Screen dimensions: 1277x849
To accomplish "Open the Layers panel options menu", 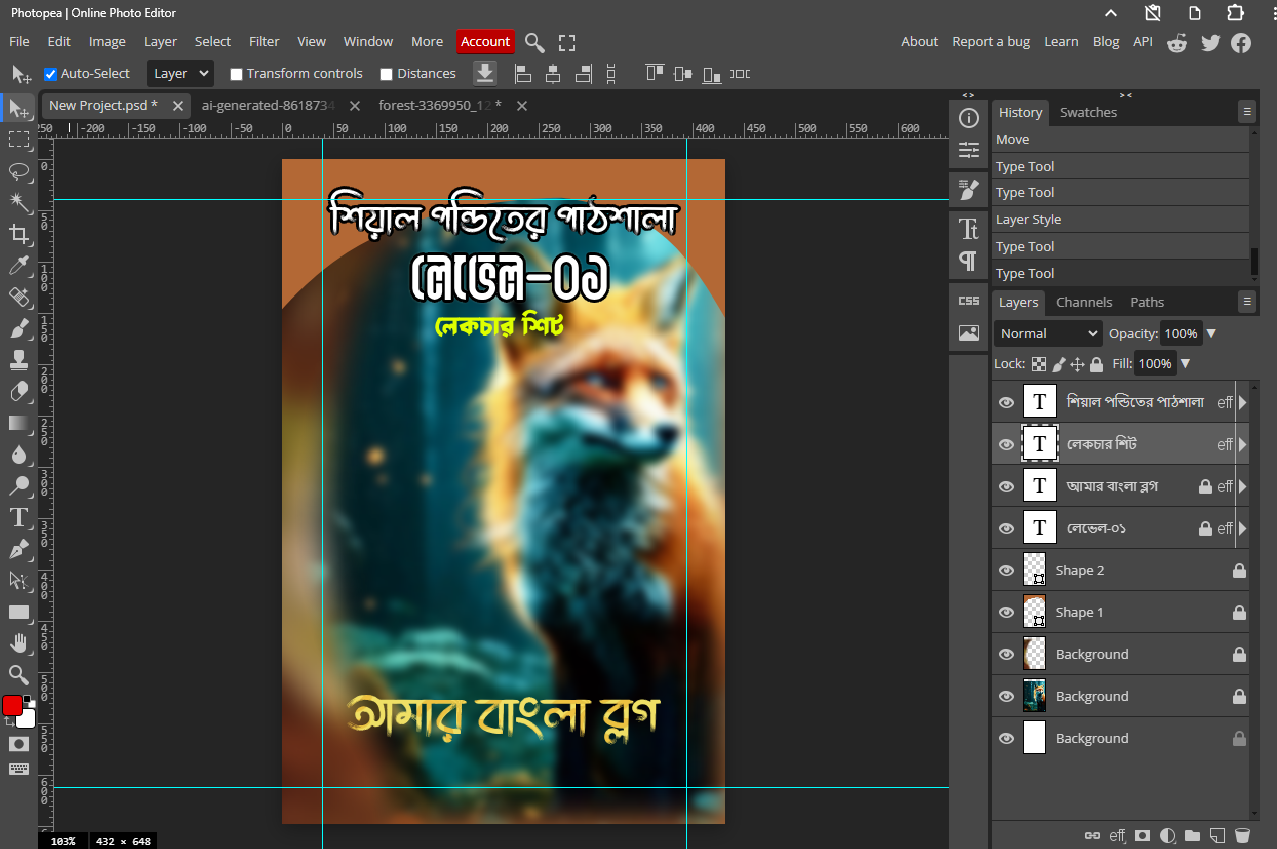I will (x=1246, y=301).
